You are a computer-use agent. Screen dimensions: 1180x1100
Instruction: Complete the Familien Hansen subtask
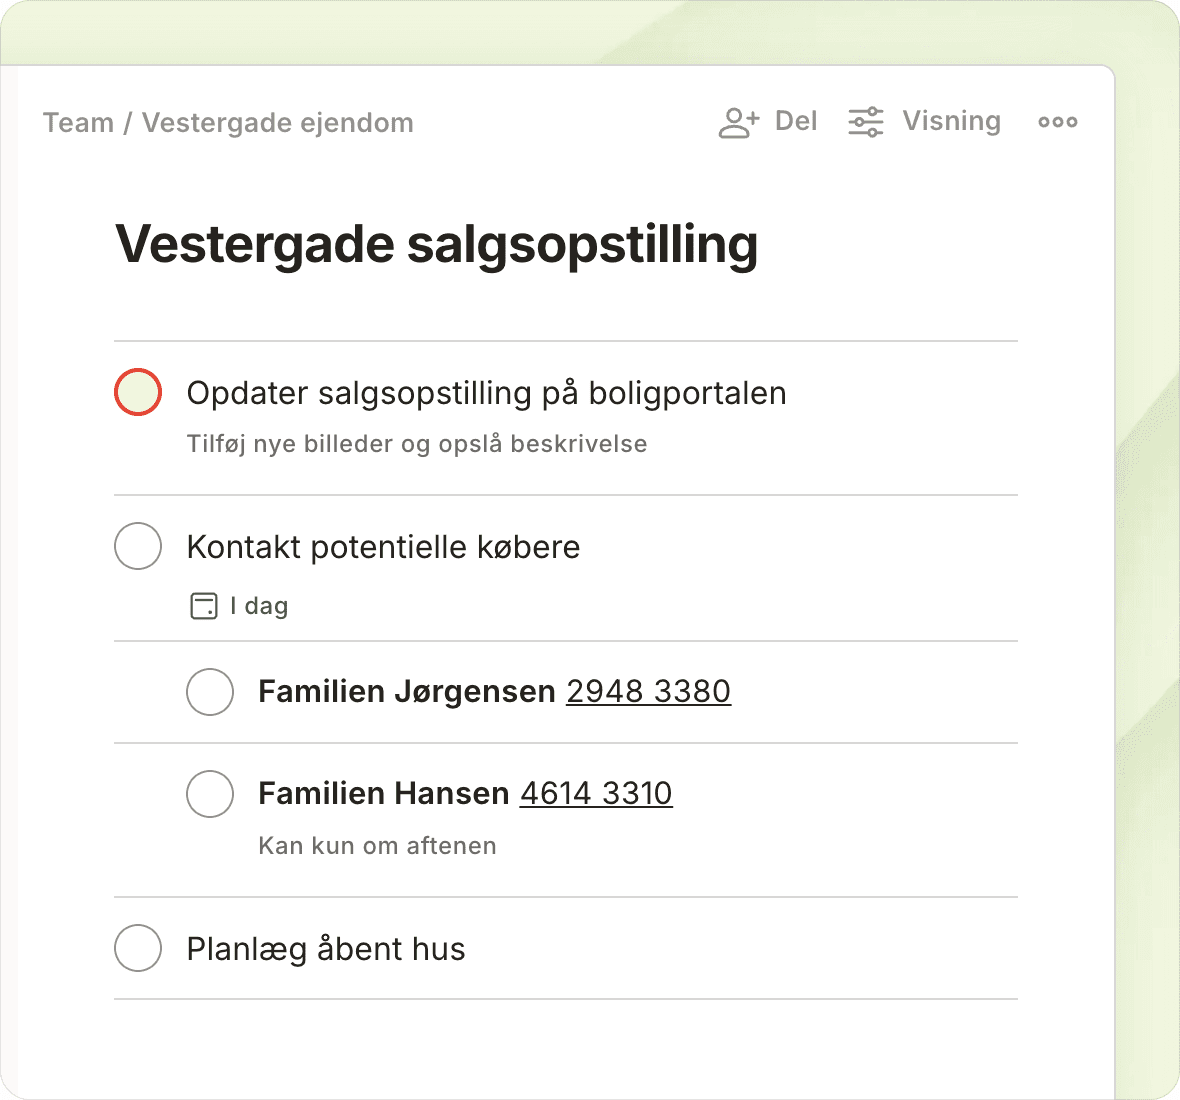210,794
